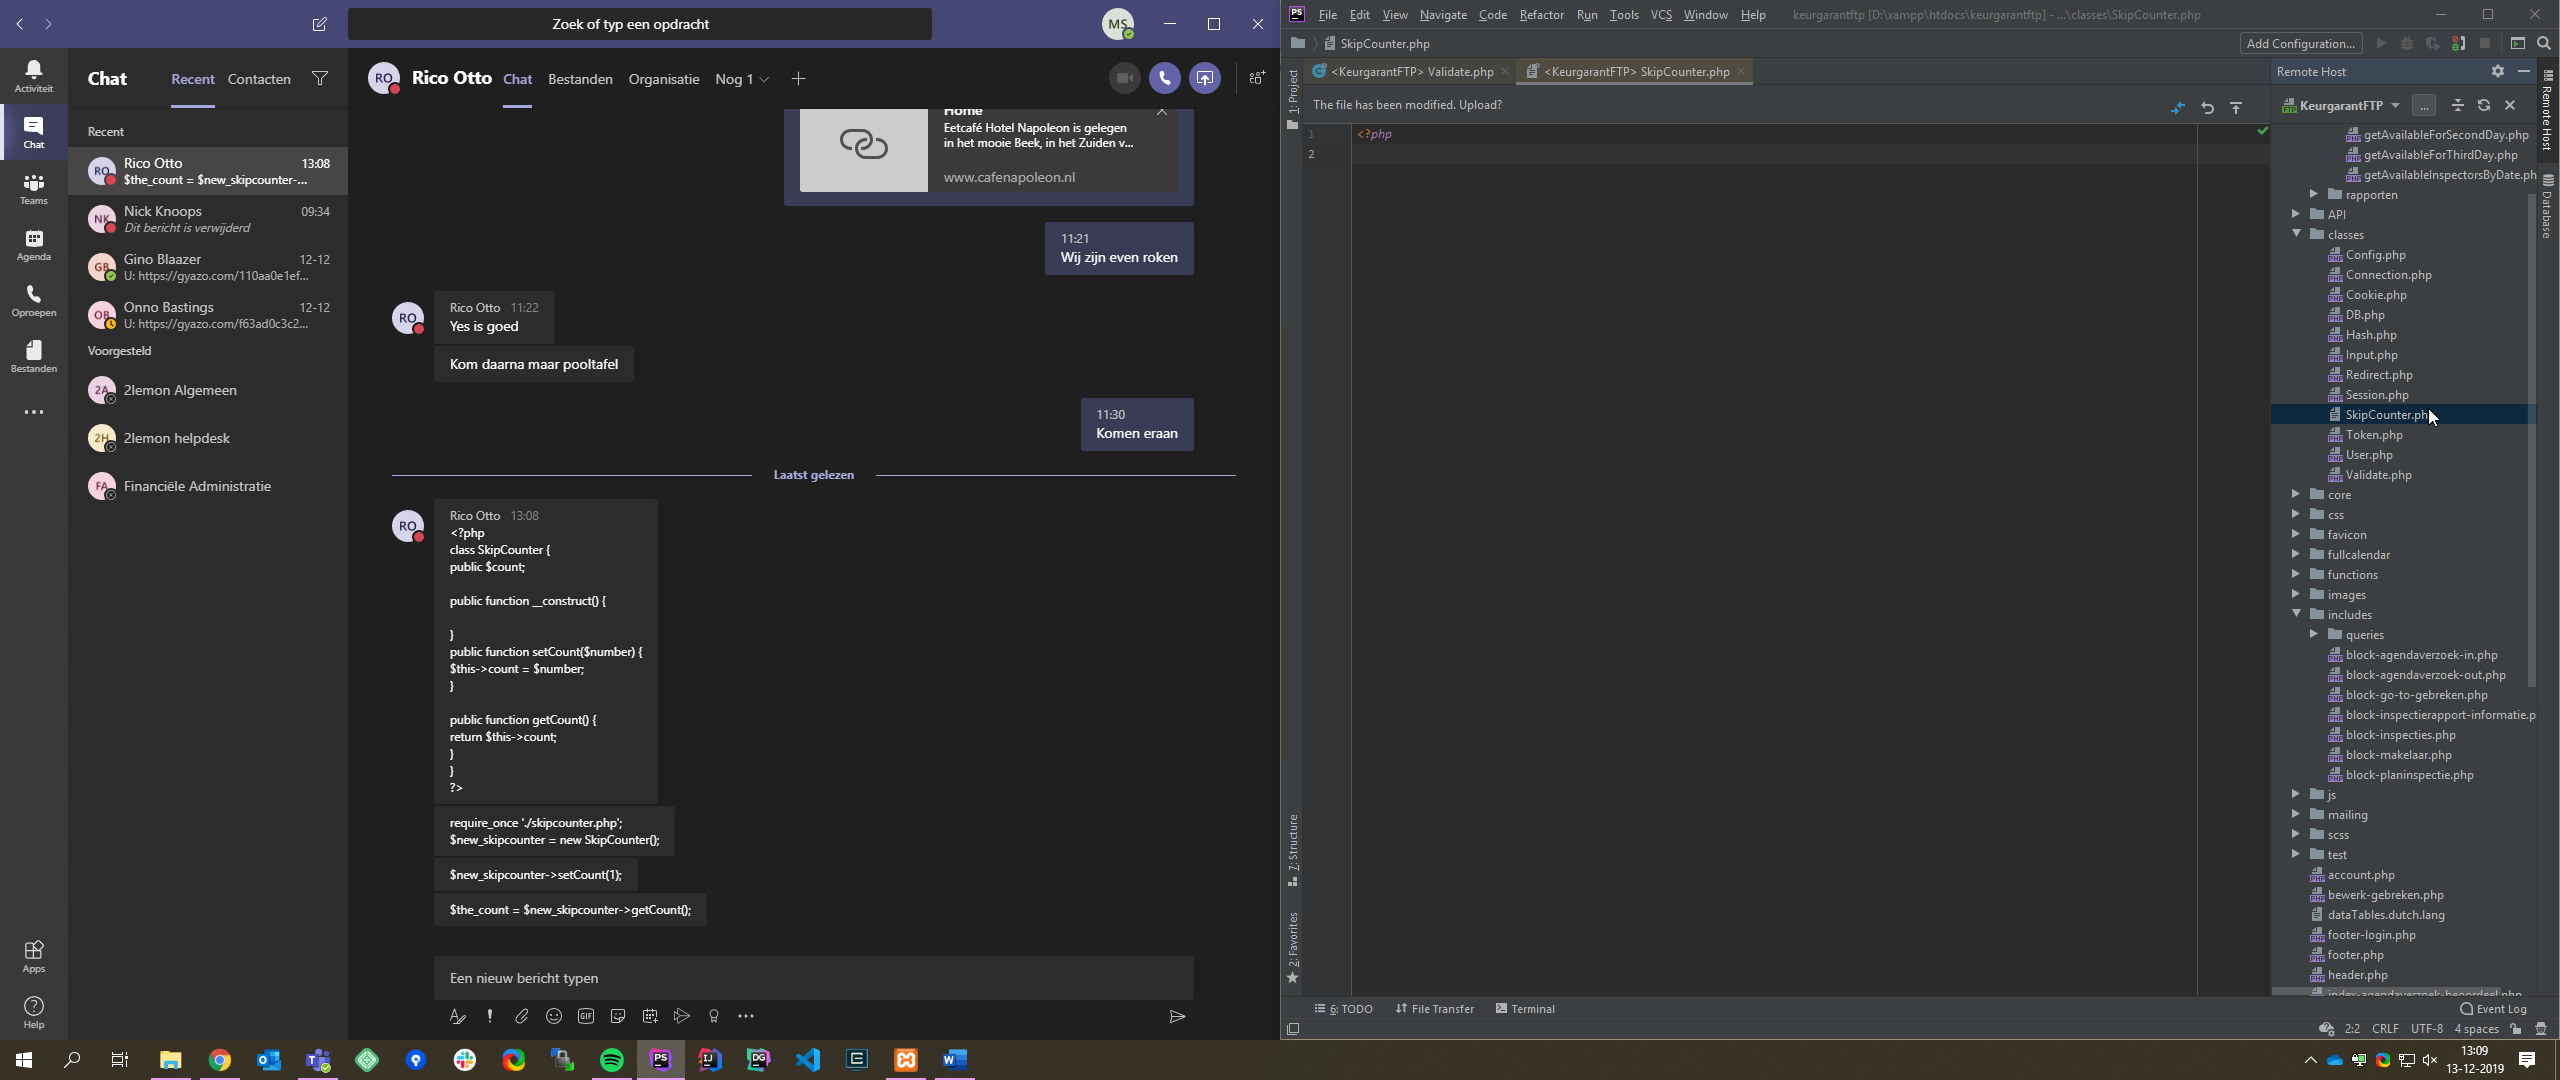2560x1080 pixels.
Task: Start an audio call with Rico Otto
Action: 1164,78
